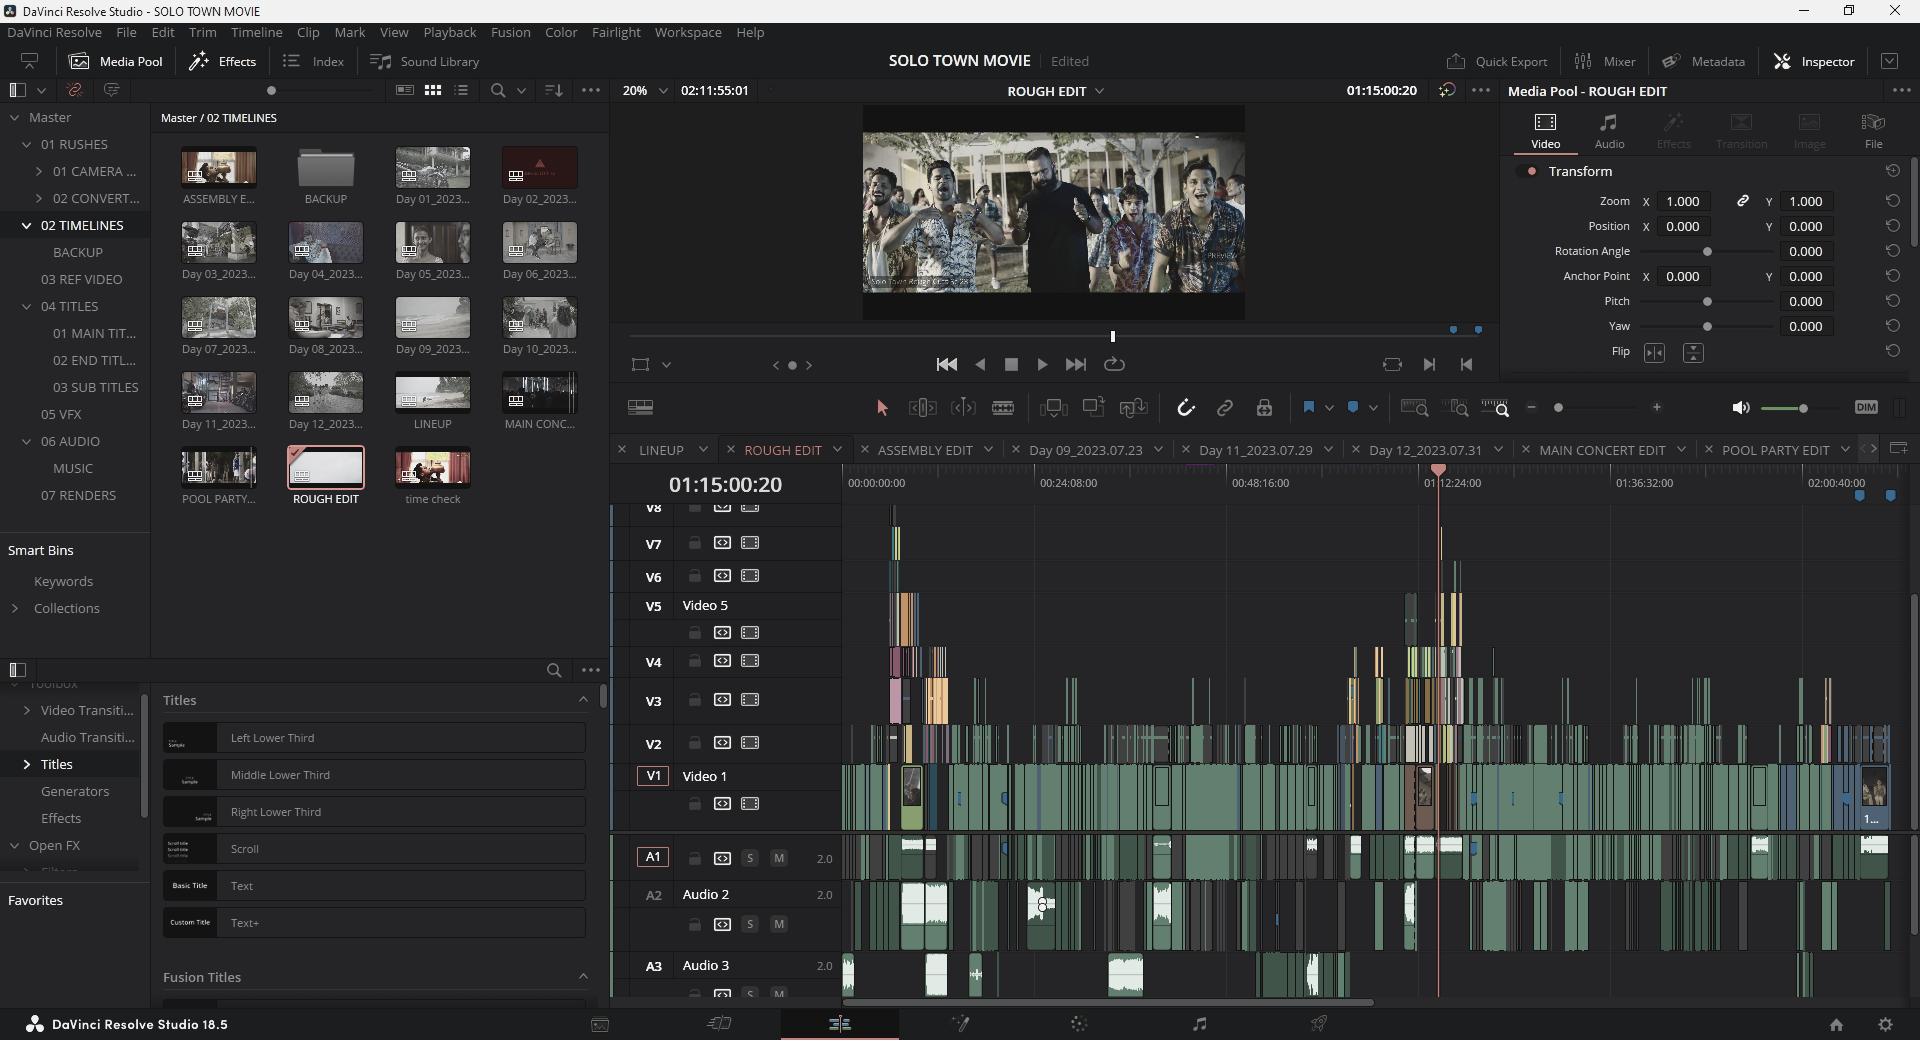Image resolution: width=1920 pixels, height=1040 pixels.
Task: Toggle timeline snapping magnet icon
Action: point(1185,408)
